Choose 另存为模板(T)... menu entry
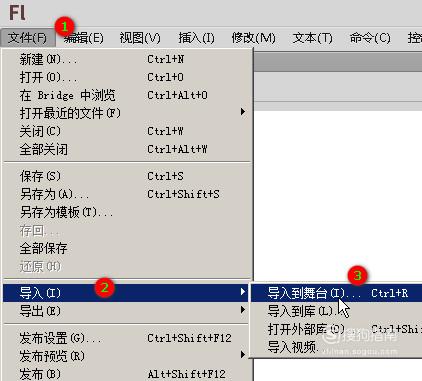Screen dimensions: 422x381 [127, 212]
